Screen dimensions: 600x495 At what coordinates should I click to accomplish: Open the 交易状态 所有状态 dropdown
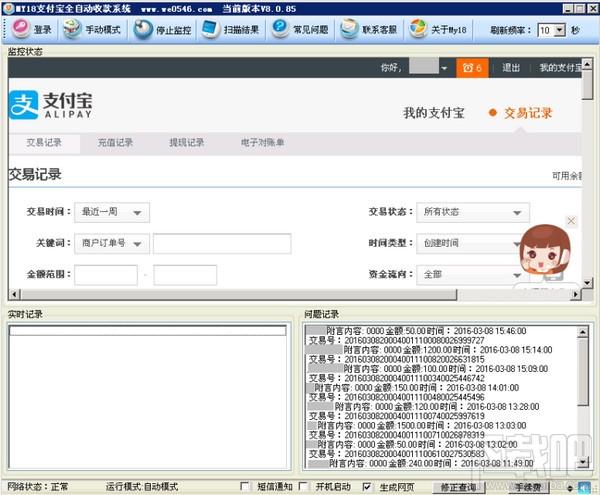(473, 212)
